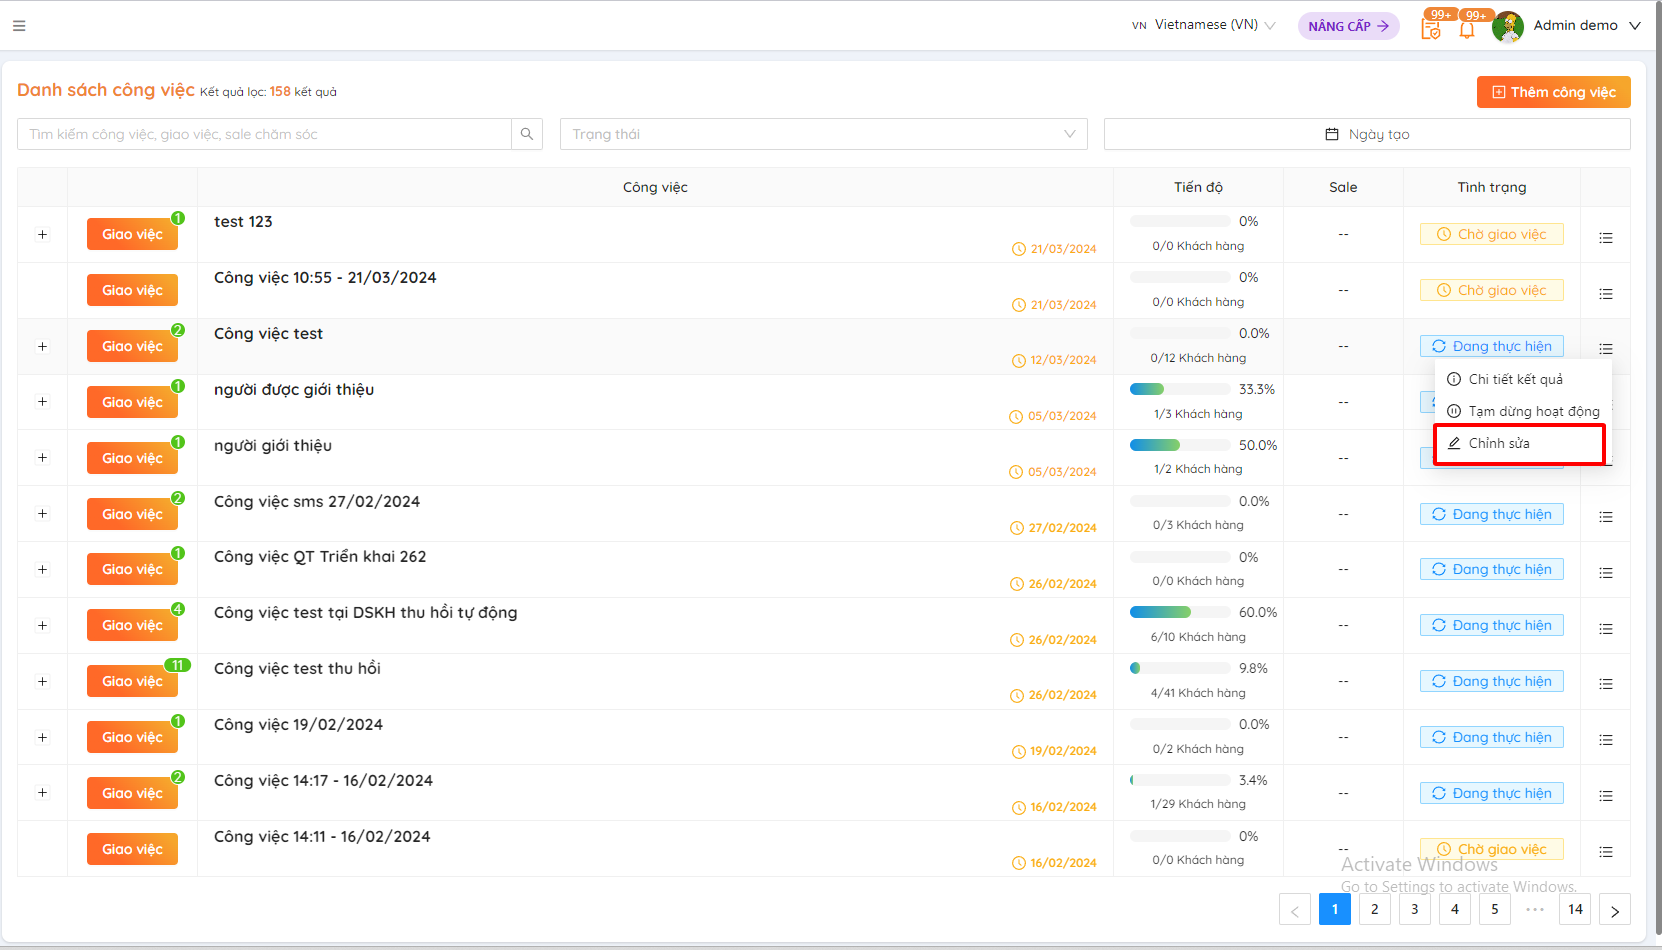Click Đang thực hiện status of Công việc test
The height and width of the screenshot is (950, 1662).
pyautogui.click(x=1492, y=346)
